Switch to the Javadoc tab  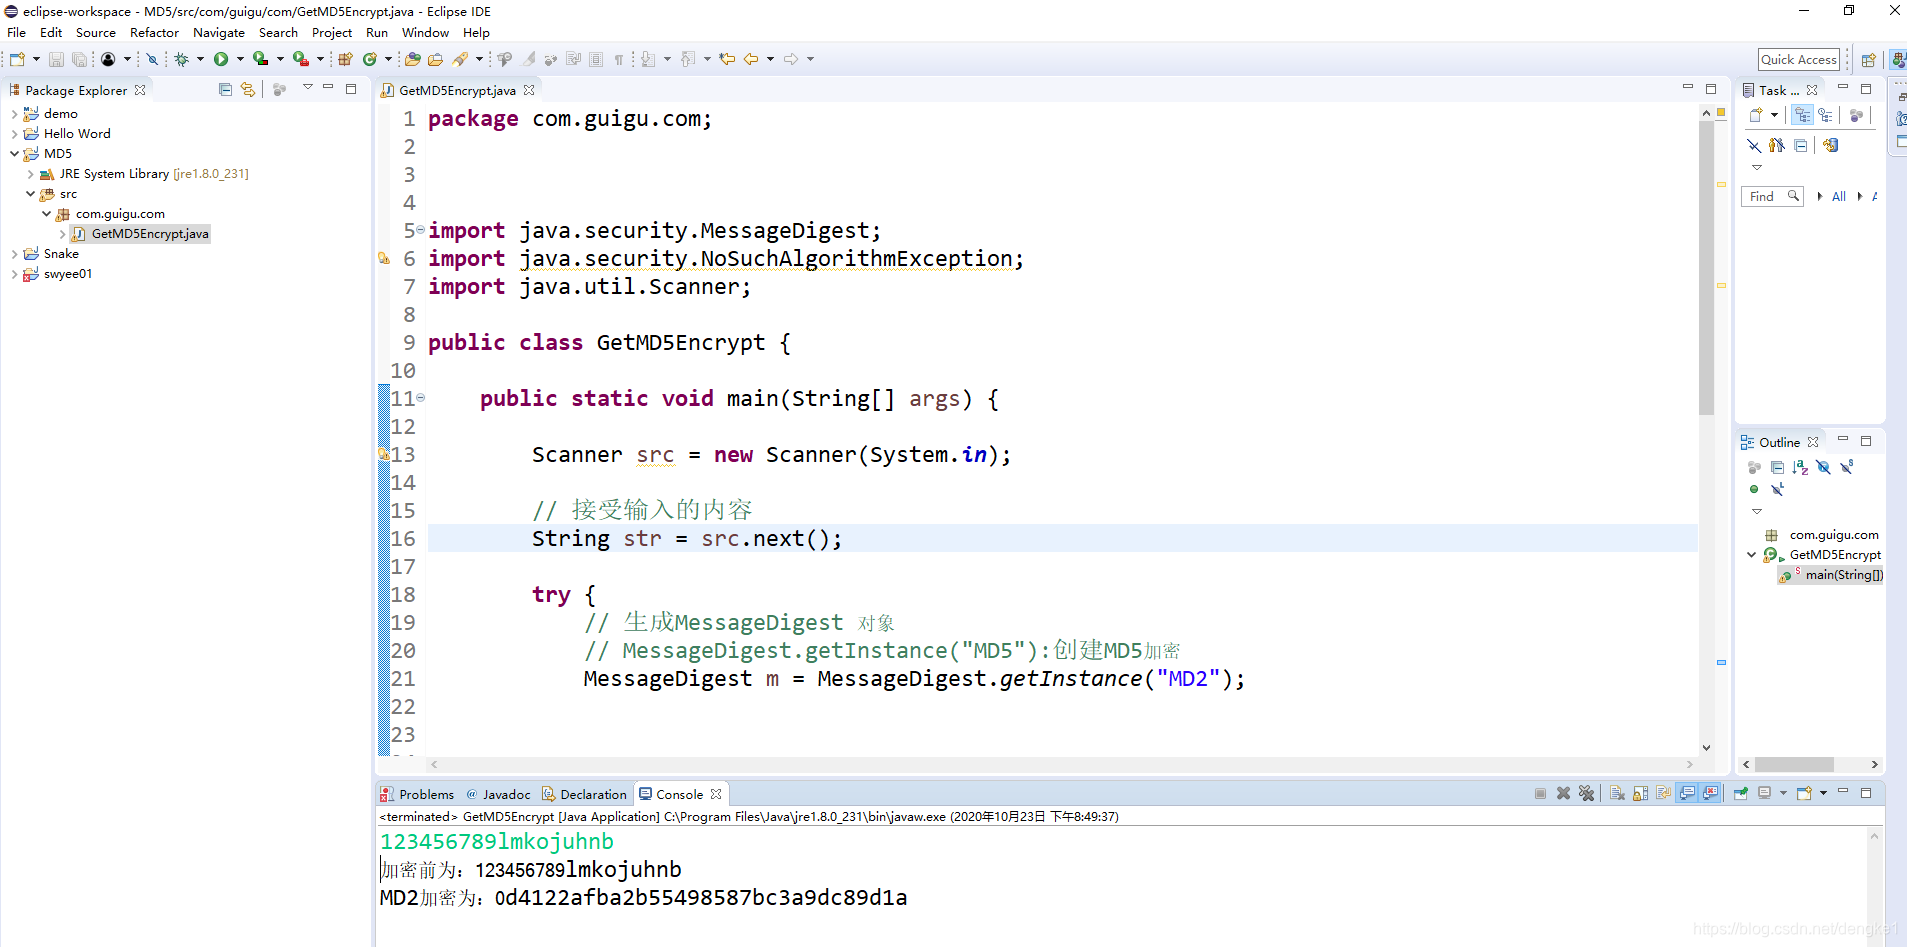(498, 794)
